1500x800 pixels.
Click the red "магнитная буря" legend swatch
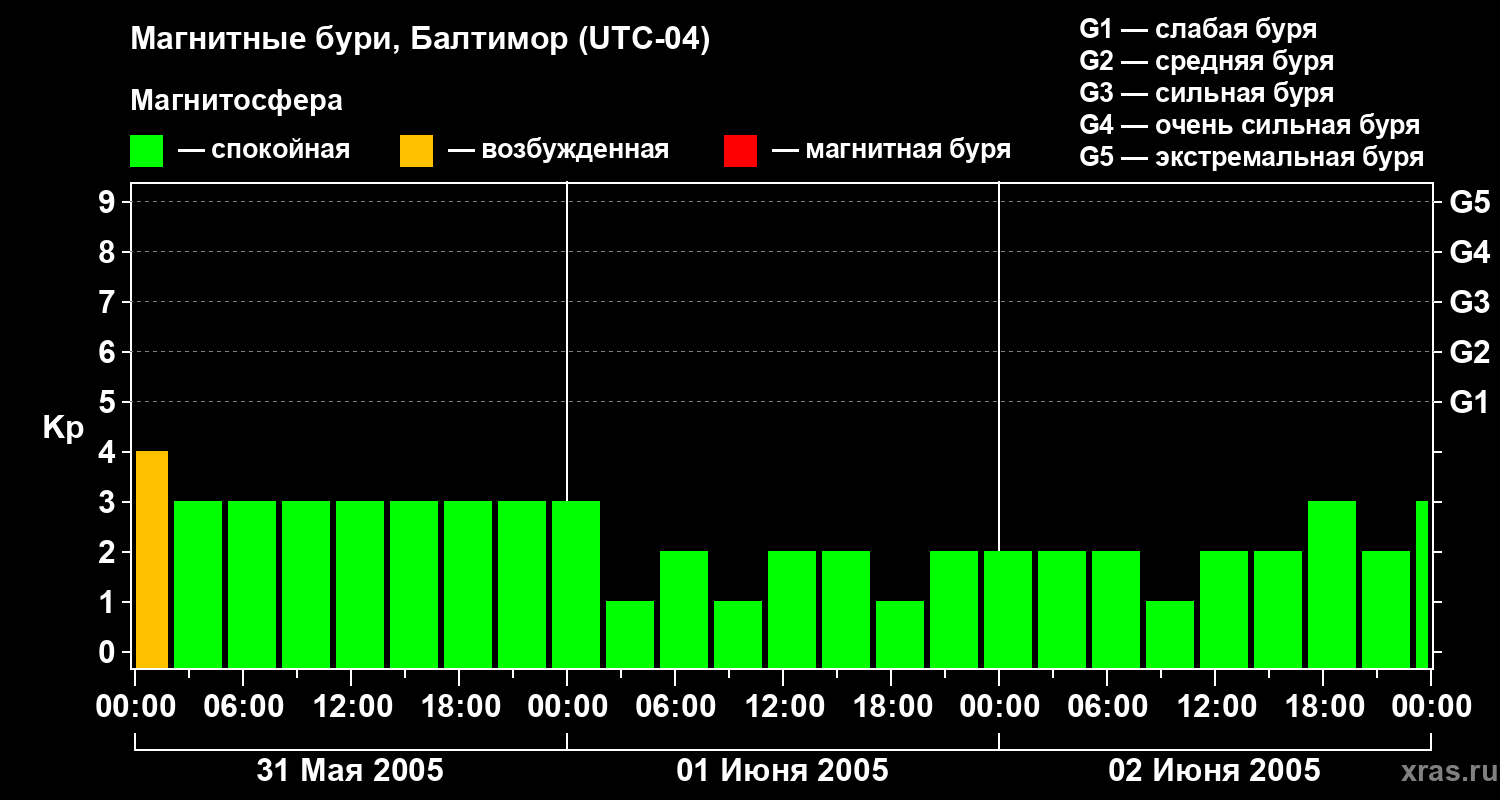coord(740,151)
